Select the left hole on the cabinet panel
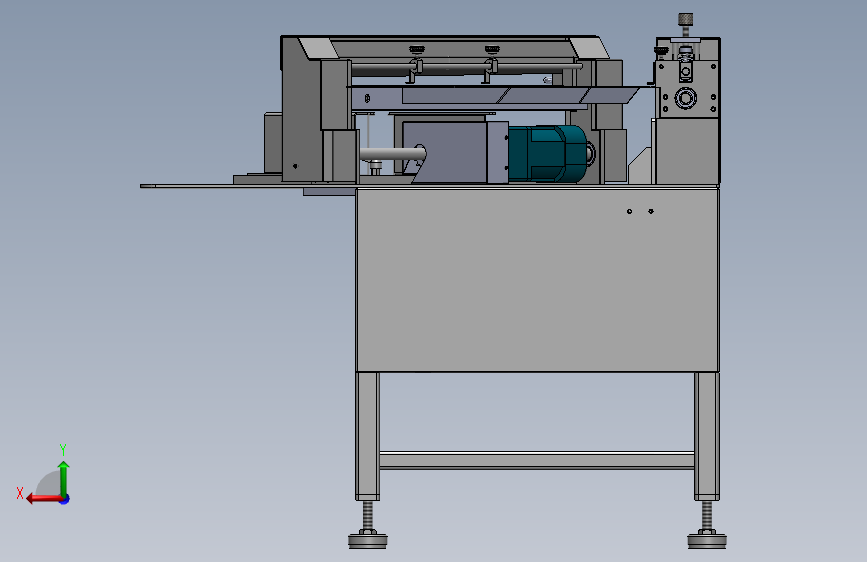The image size is (867, 562). [x=629, y=211]
